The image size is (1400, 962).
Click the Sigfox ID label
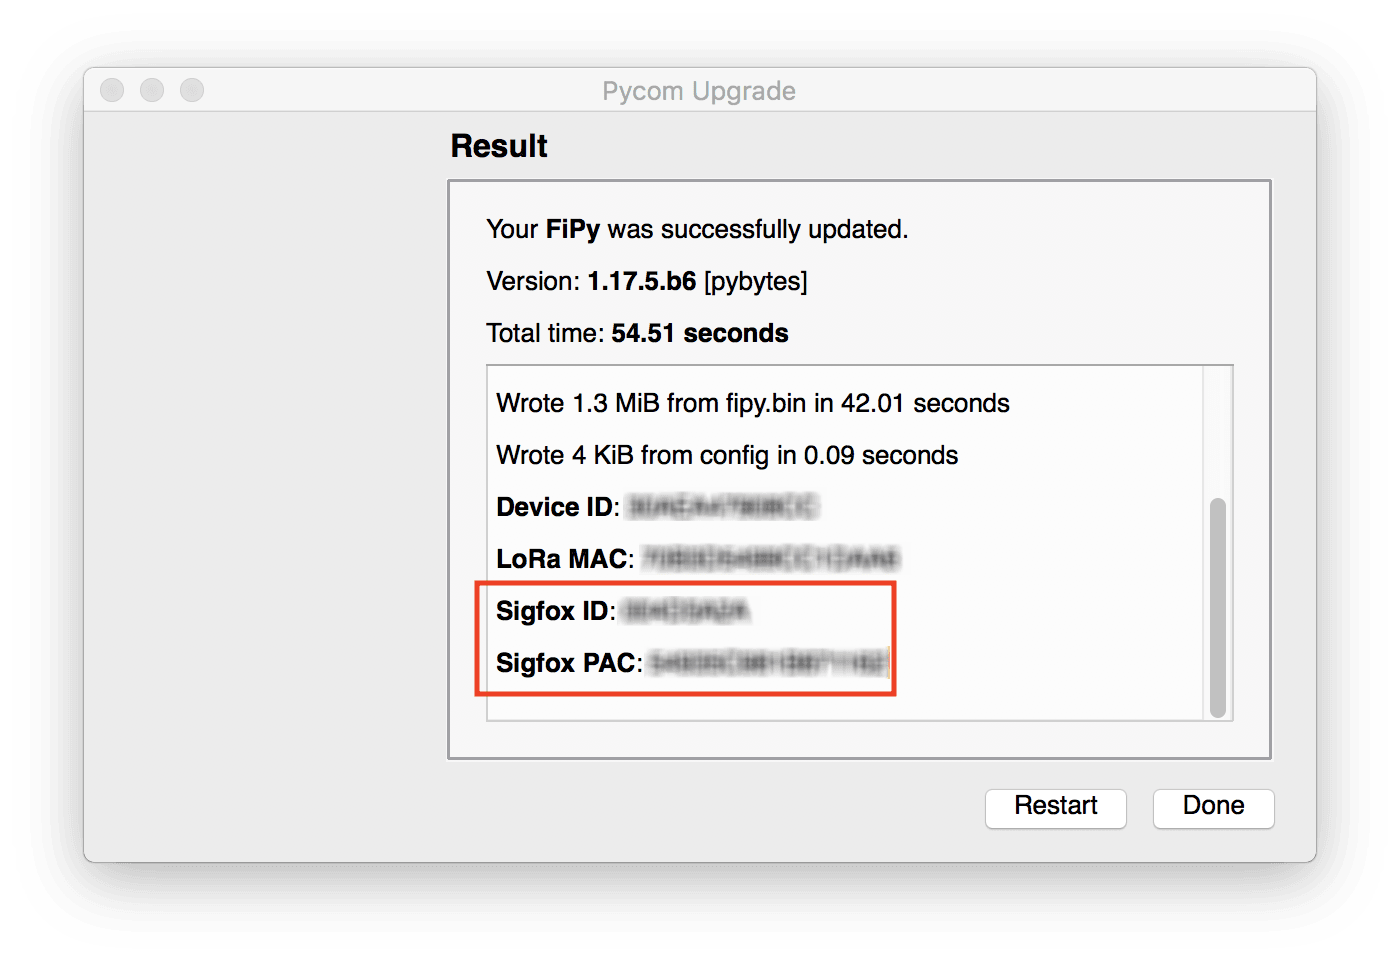(x=553, y=611)
